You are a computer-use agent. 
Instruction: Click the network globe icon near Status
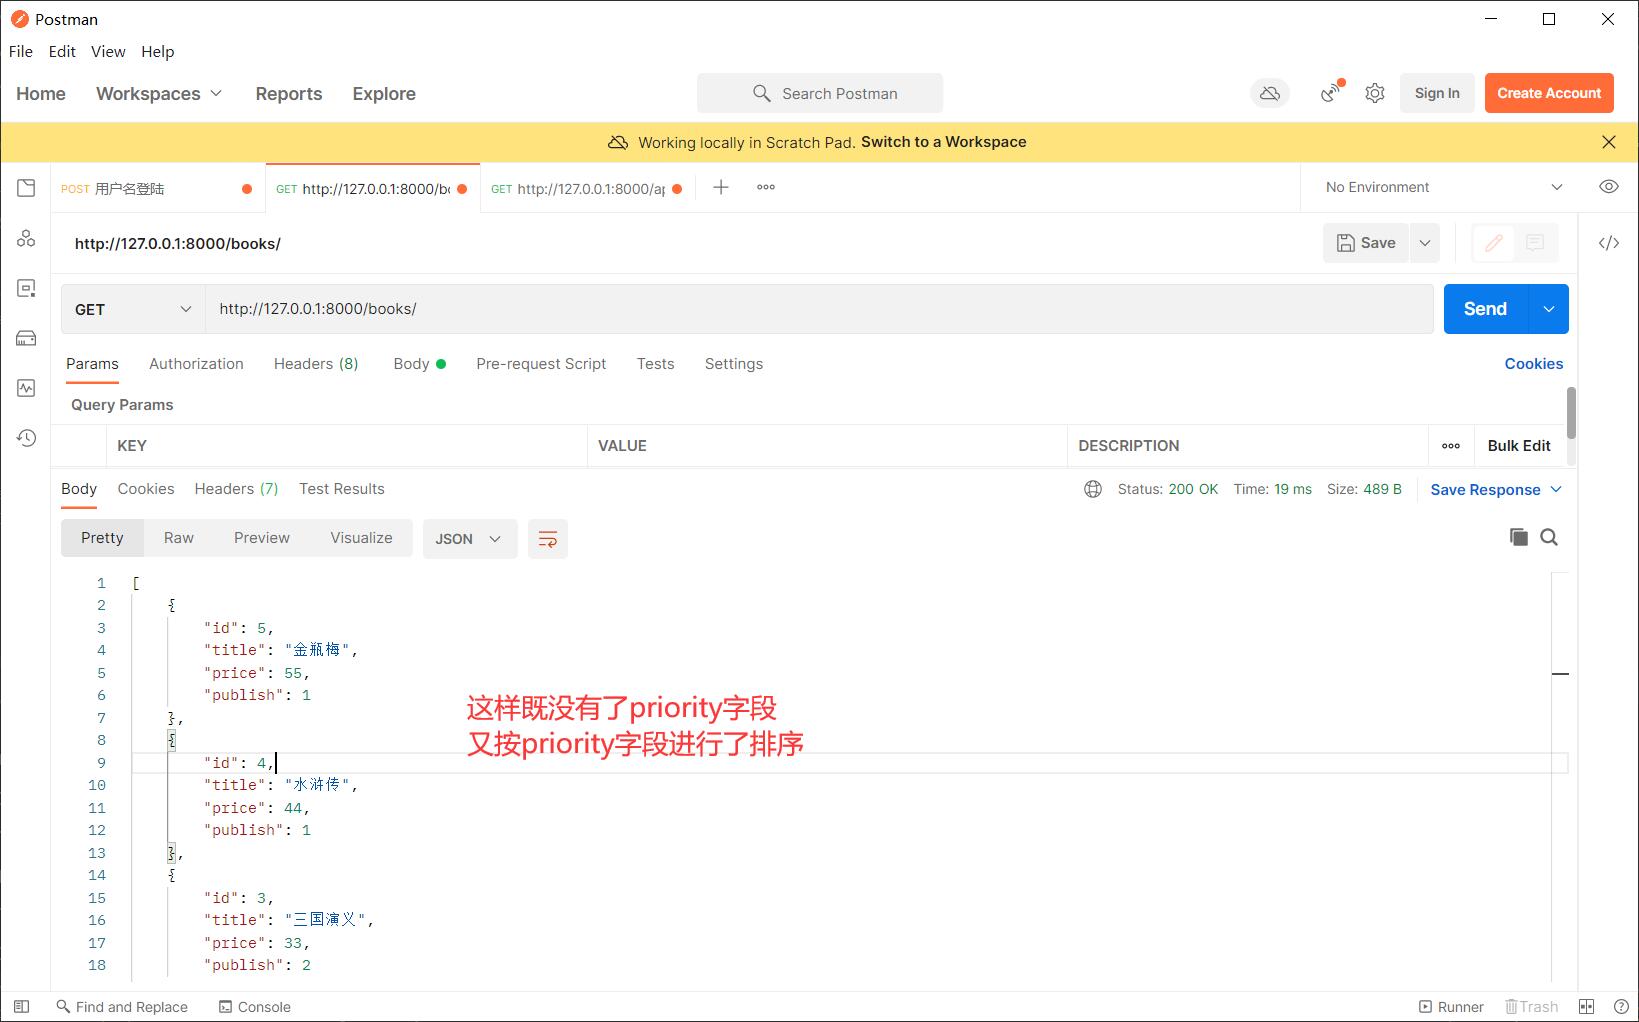1093,489
